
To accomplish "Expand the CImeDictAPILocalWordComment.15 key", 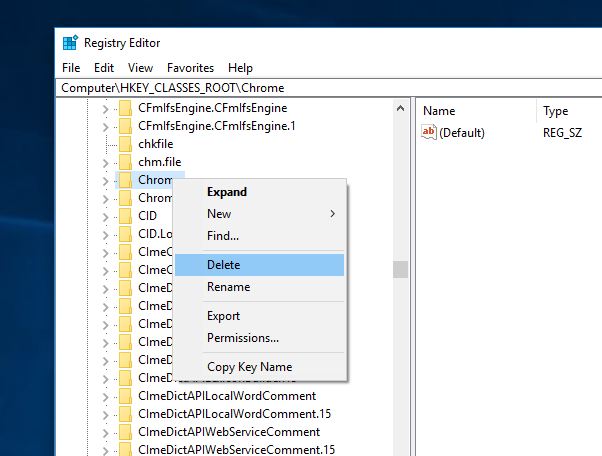I will [105, 415].
